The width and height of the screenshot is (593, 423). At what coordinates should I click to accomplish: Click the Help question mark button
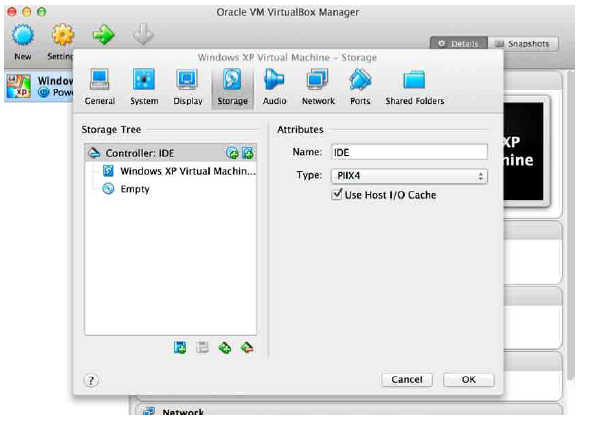[x=91, y=380]
